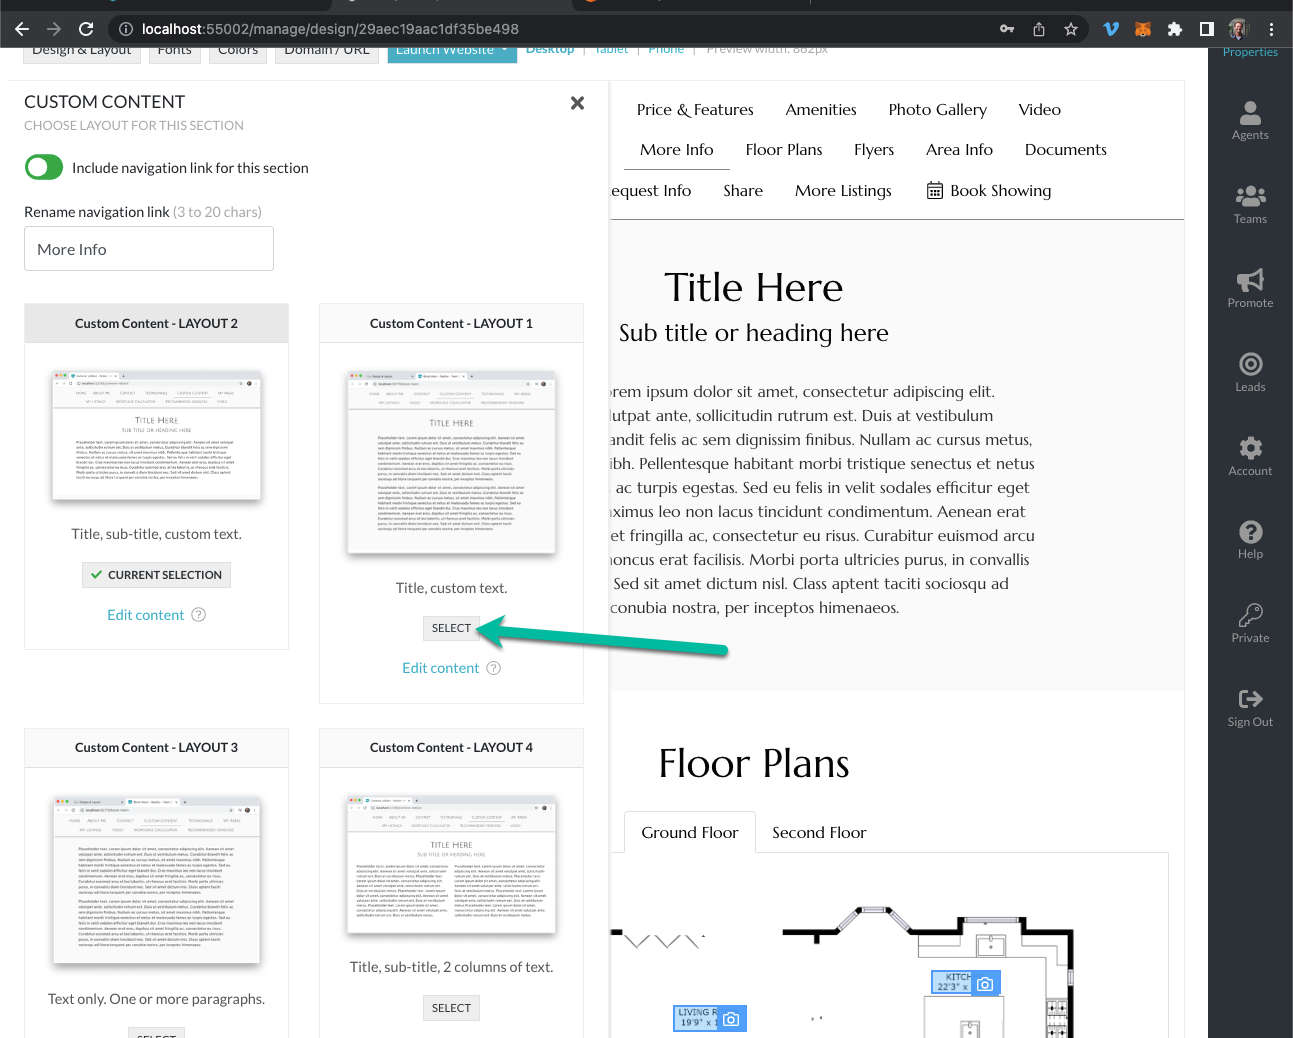Viewport: 1293px width, 1038px height.
Task: Click the browser forward arrow
Action: pyautogui.click(x=54, y=29)
